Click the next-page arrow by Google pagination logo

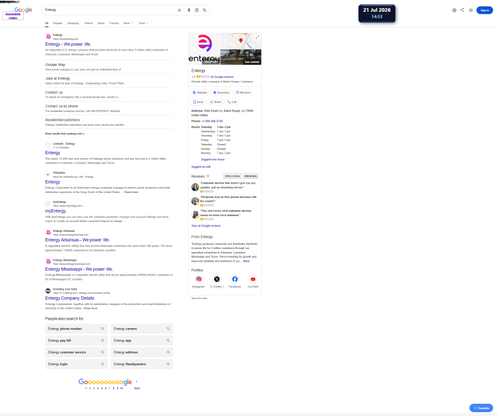click(x=137, y=382)
